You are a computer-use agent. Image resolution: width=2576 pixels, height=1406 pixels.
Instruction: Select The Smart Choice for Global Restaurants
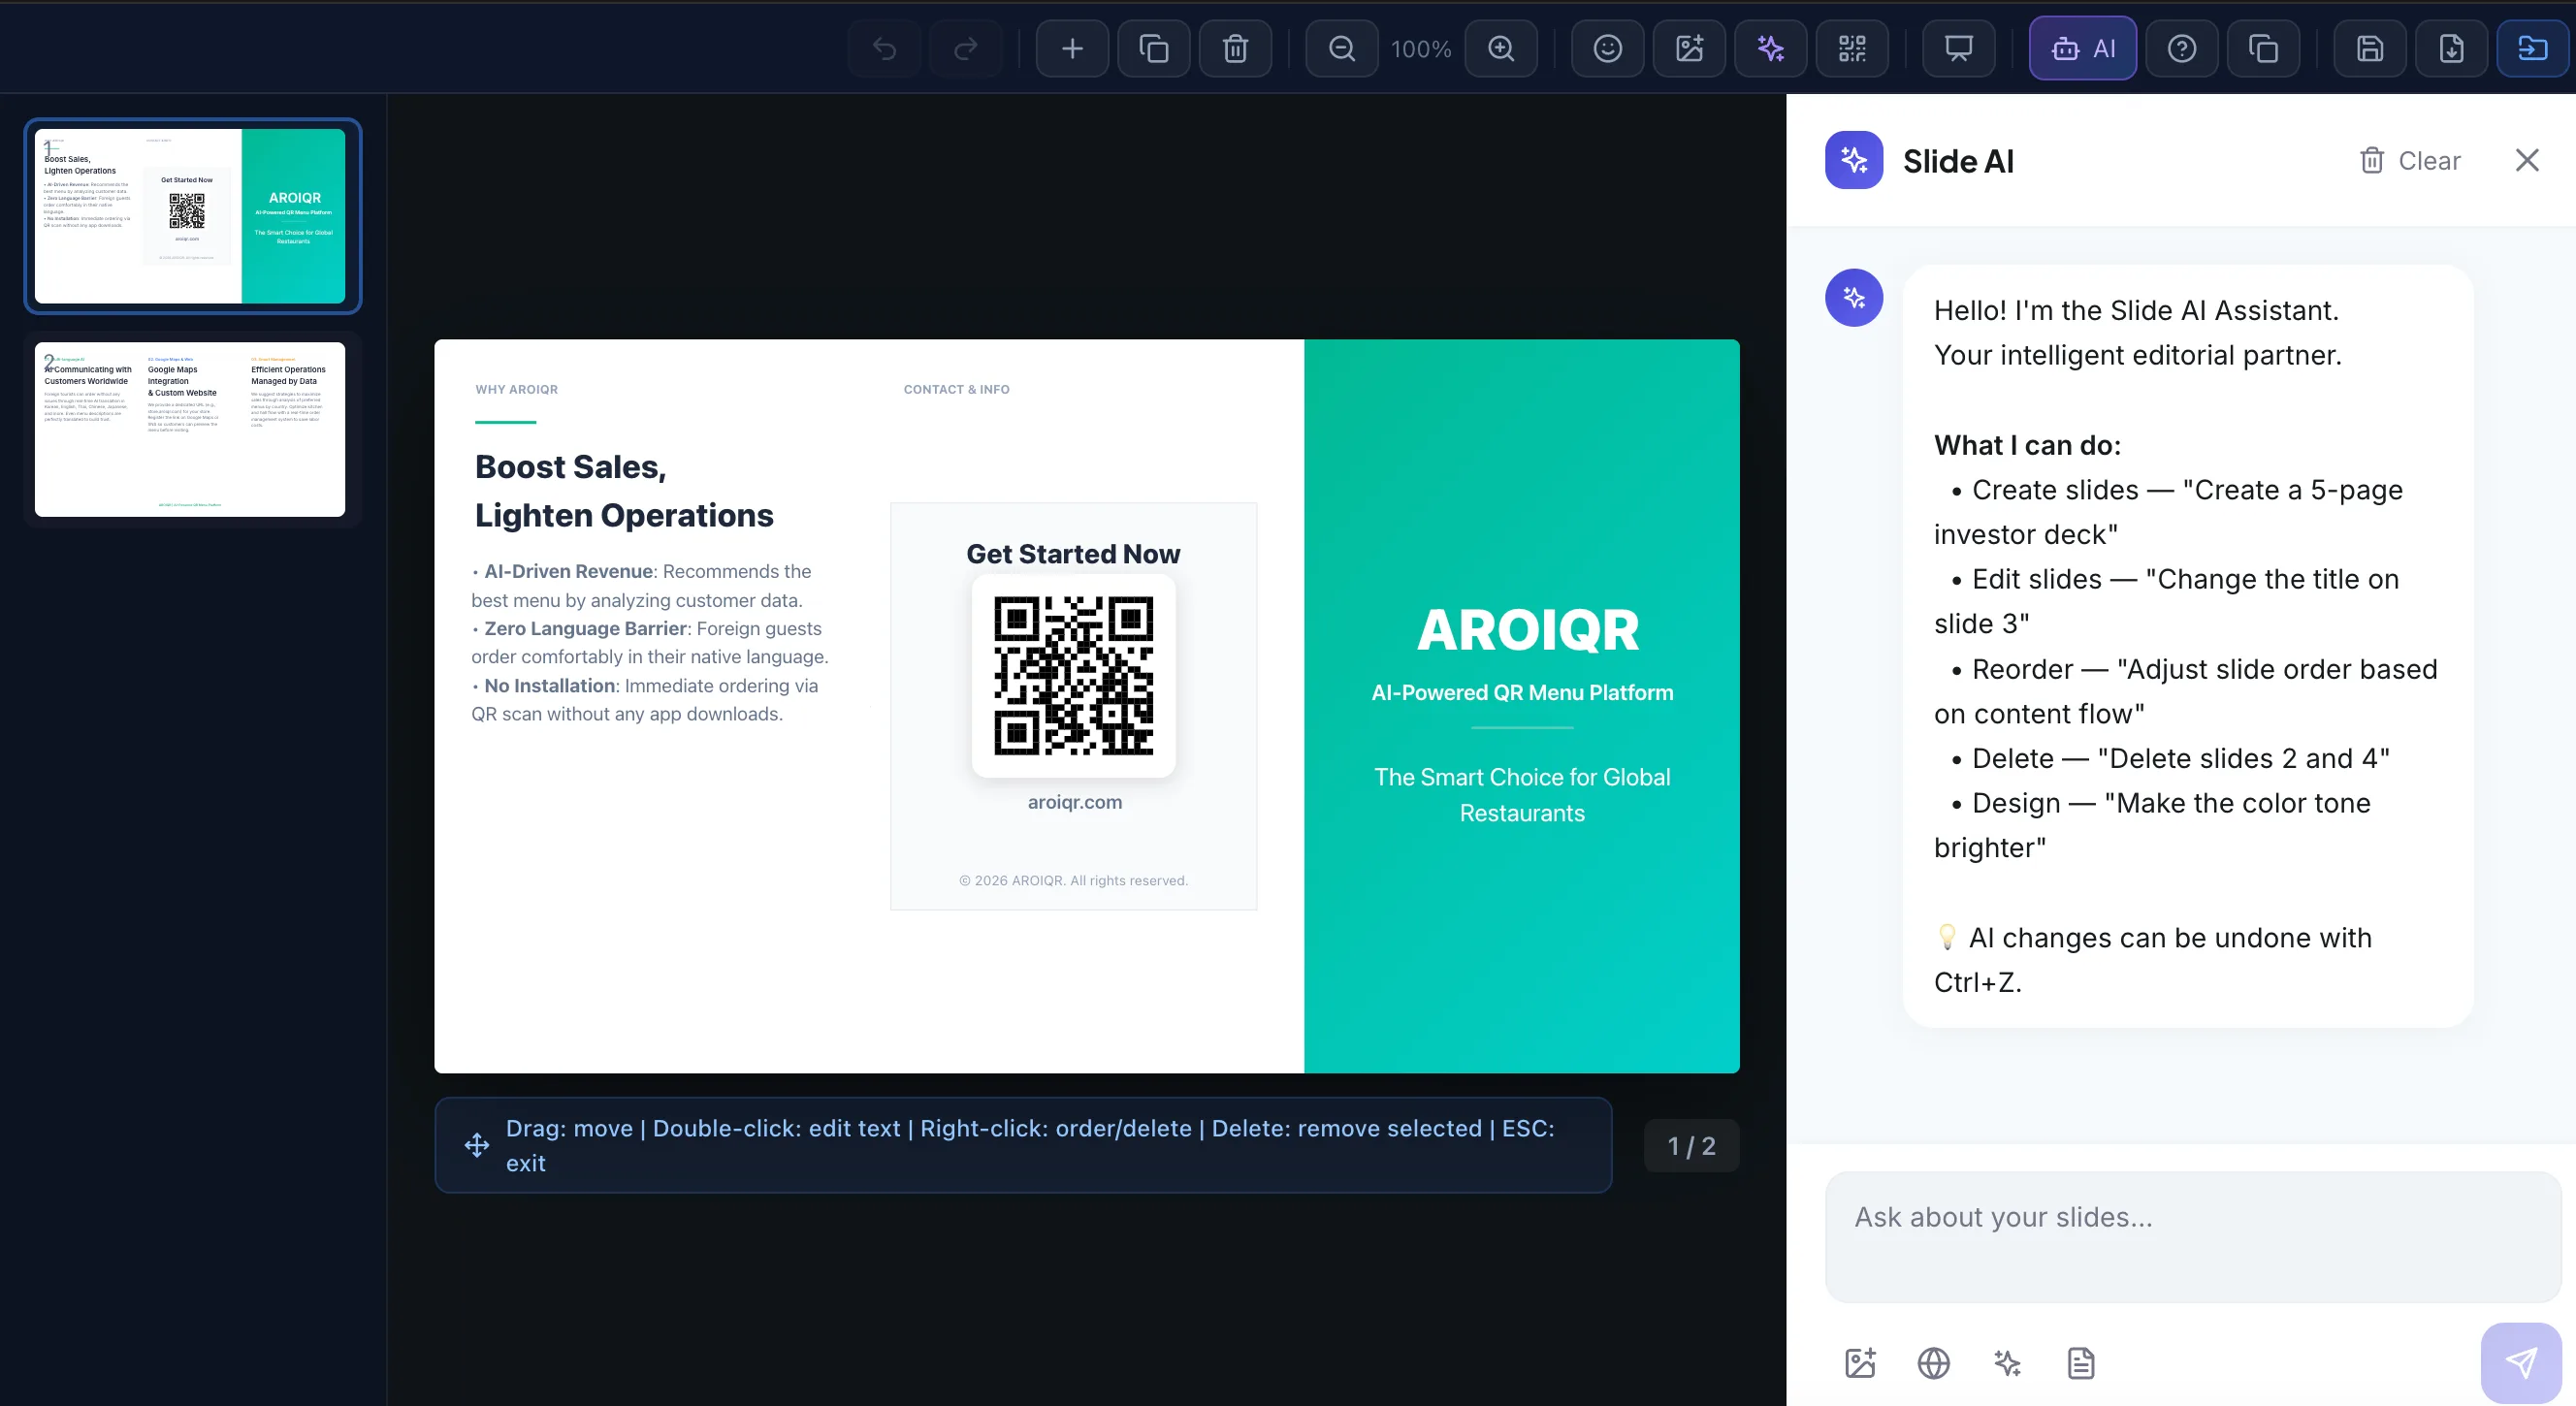tap(1522, 795)
